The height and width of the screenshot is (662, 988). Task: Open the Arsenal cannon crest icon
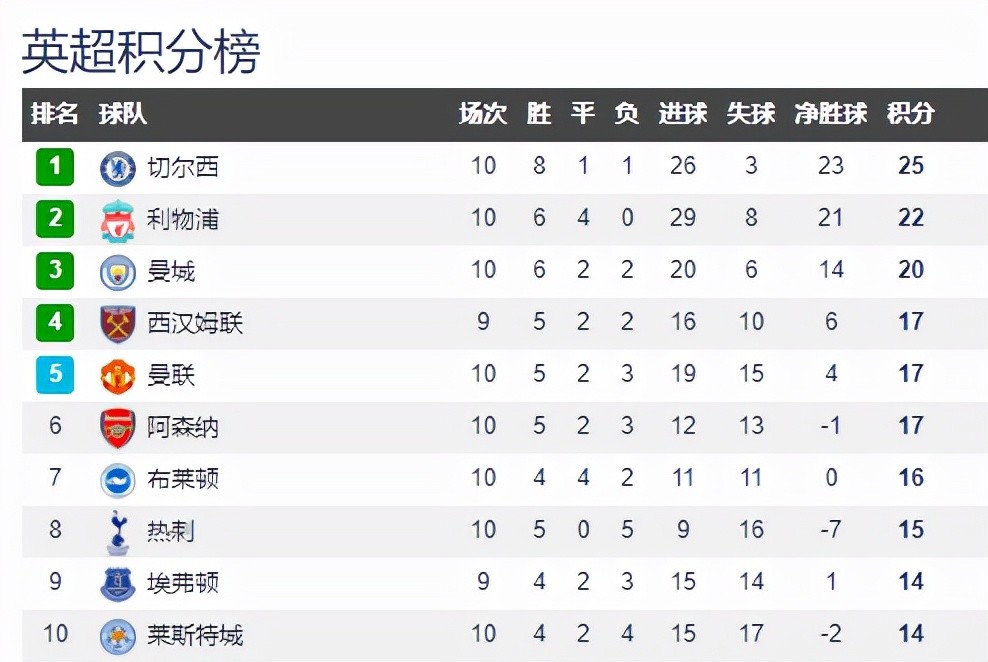118,428
